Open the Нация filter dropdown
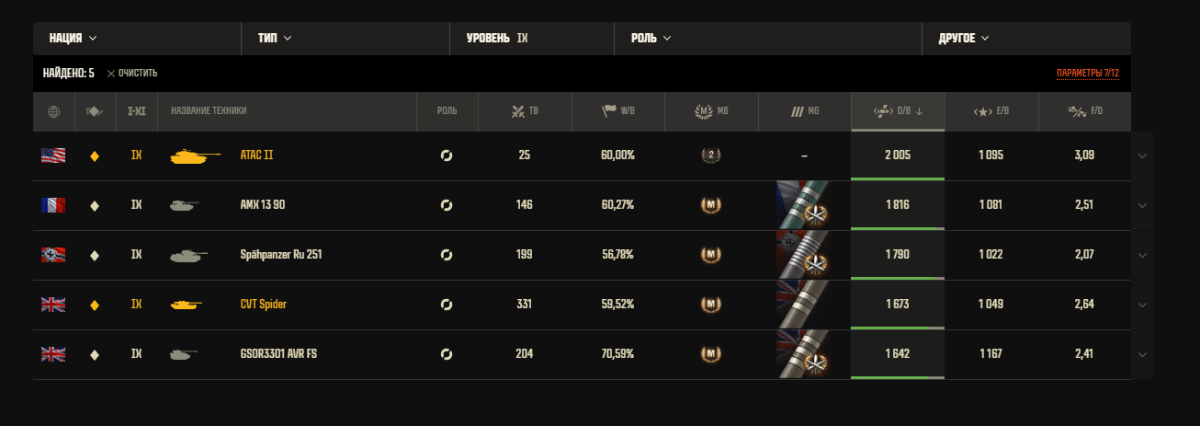The width and height of the screenshot is (1200, 426). [72, 38]
